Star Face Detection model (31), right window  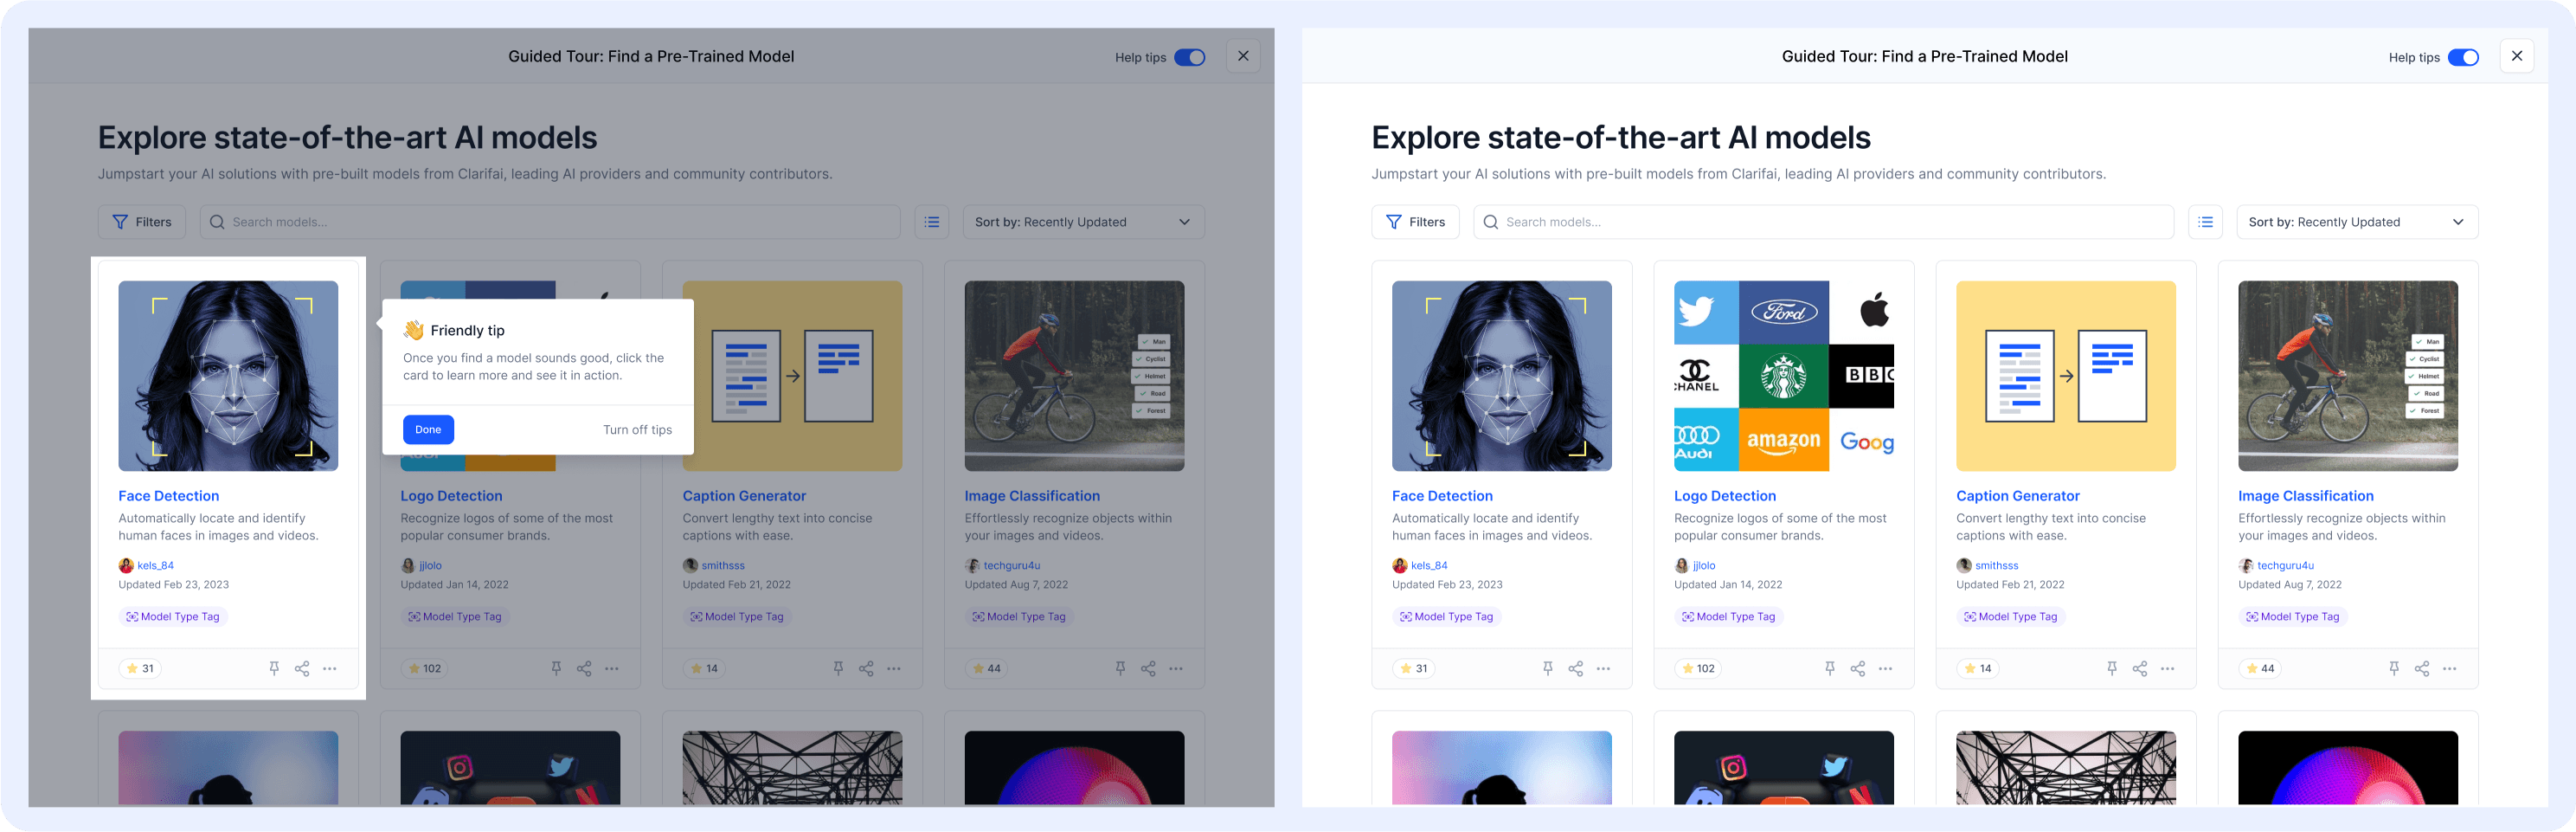pos(1414,669)
